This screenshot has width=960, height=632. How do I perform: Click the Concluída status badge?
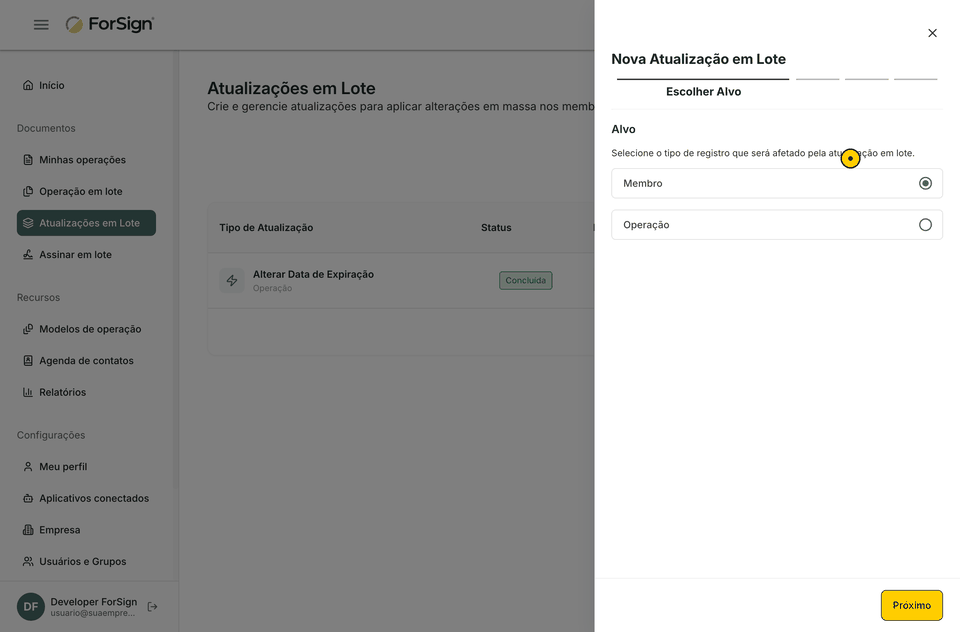[x=525, y=280]
